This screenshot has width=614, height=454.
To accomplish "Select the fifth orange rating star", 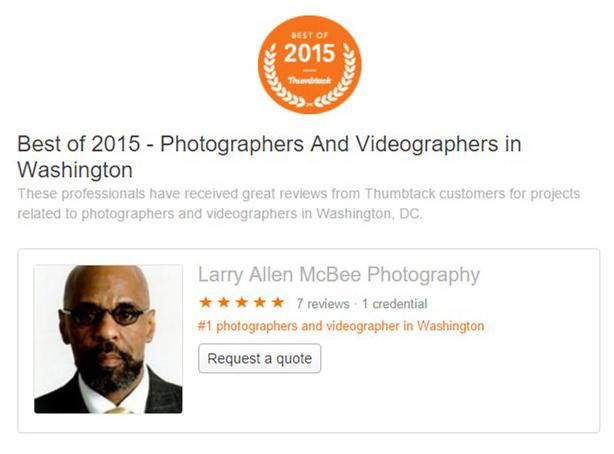I will (x=278, y=302).
